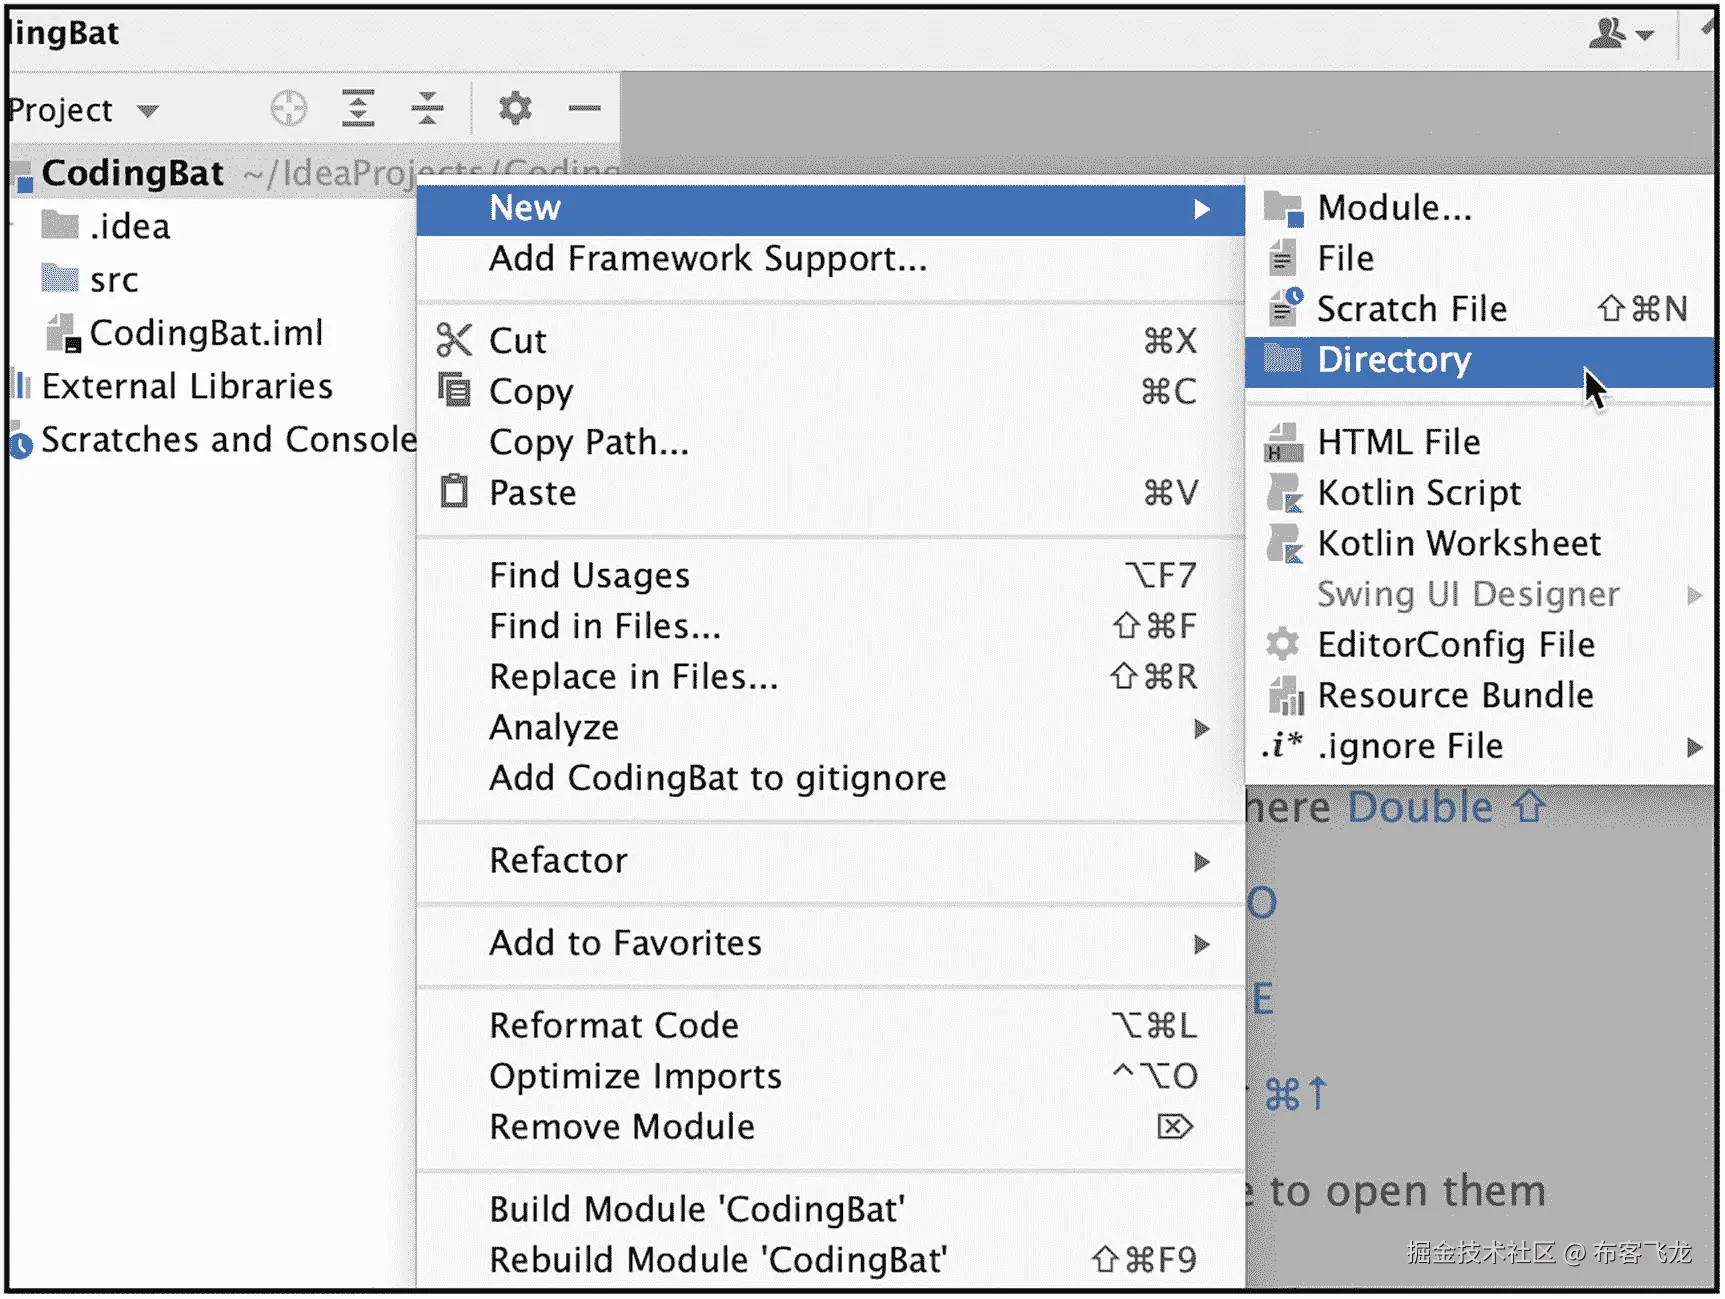
Task: Open the Project view dropdown arrow
Action: (x=148, y=111)
